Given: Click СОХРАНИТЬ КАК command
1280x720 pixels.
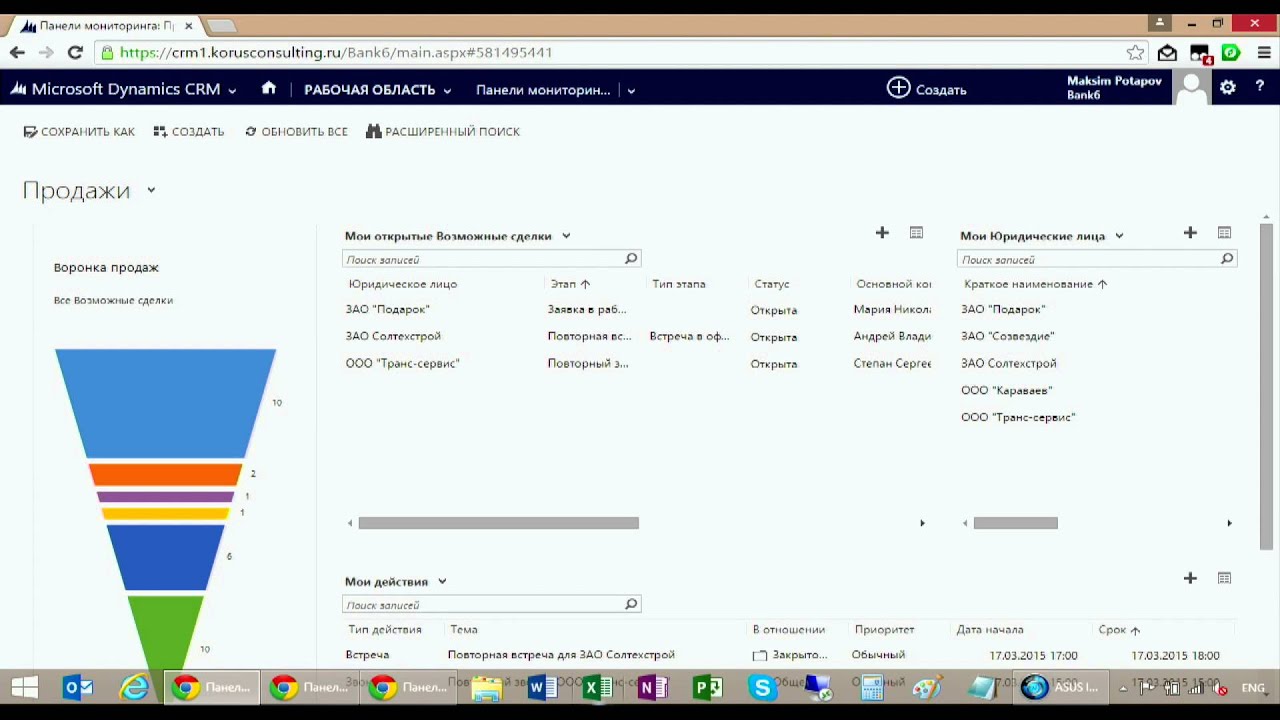Looking at the screenshot, I should click(79, 131).
